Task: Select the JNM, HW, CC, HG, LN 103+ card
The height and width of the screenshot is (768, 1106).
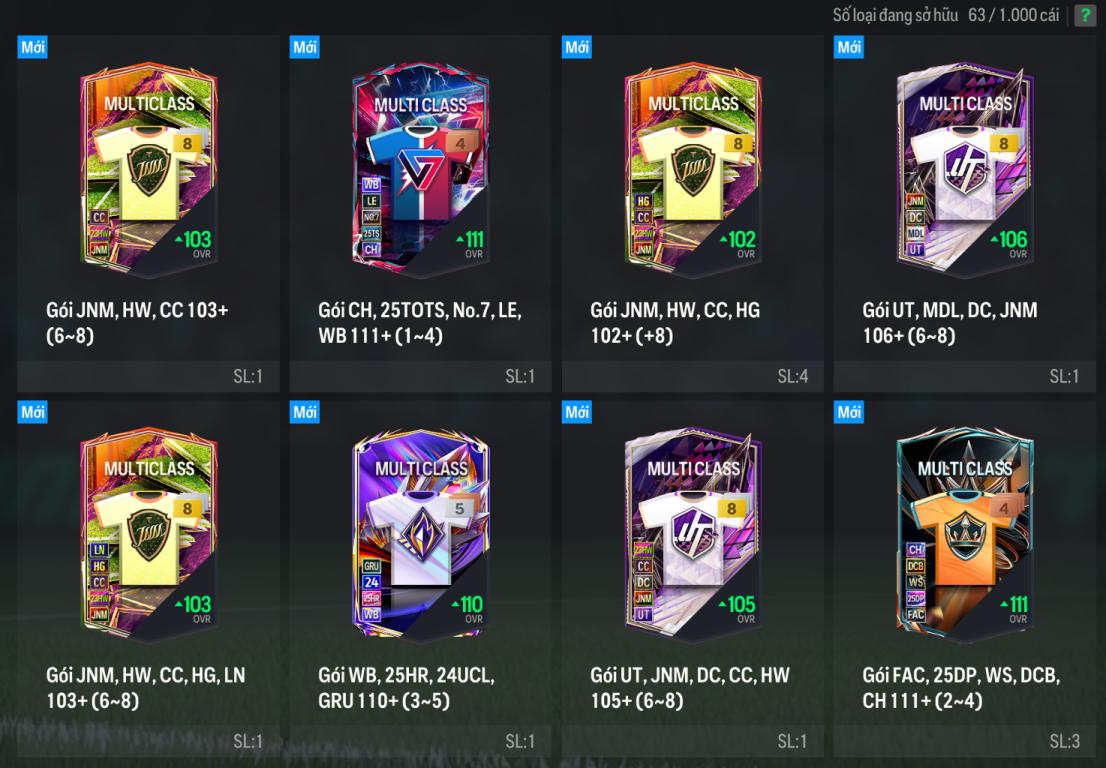Action: [148, 578]
